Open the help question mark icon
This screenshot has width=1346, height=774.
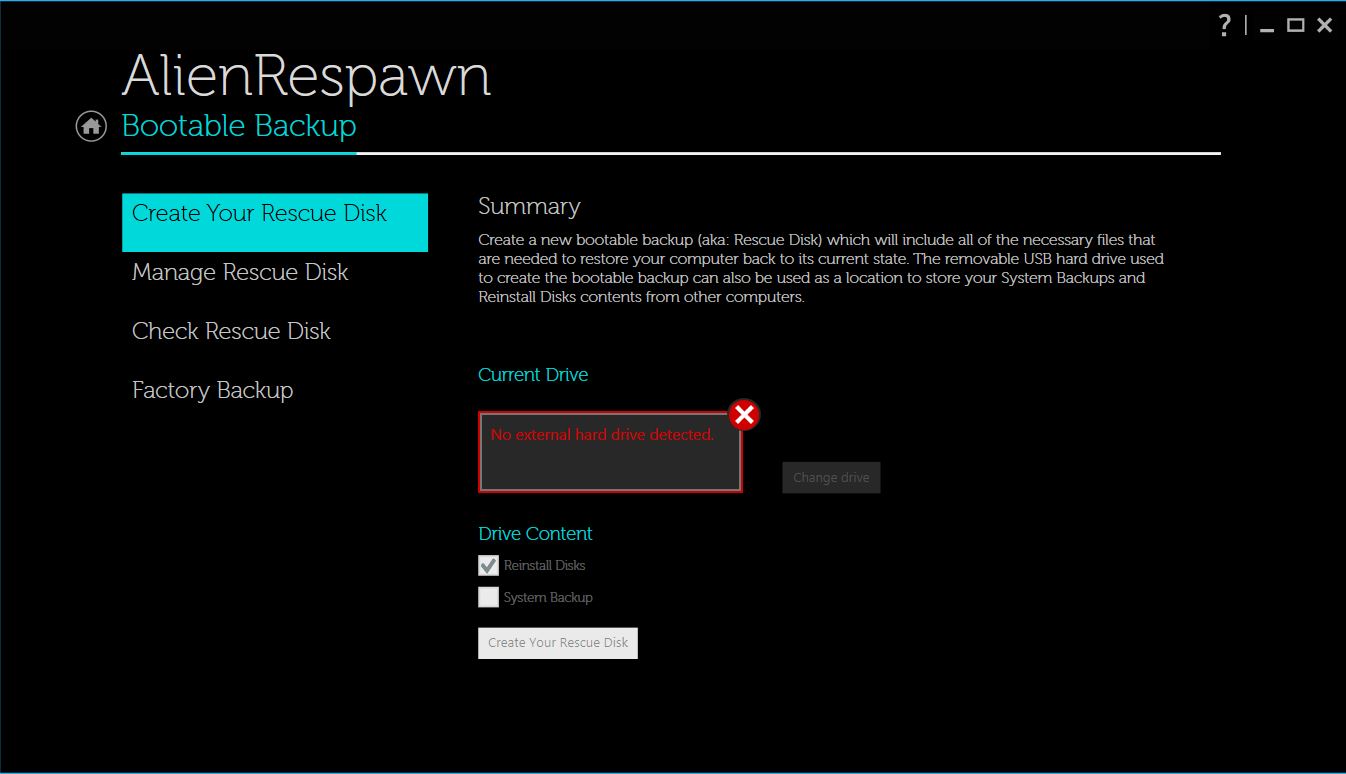pos(1224,25)
